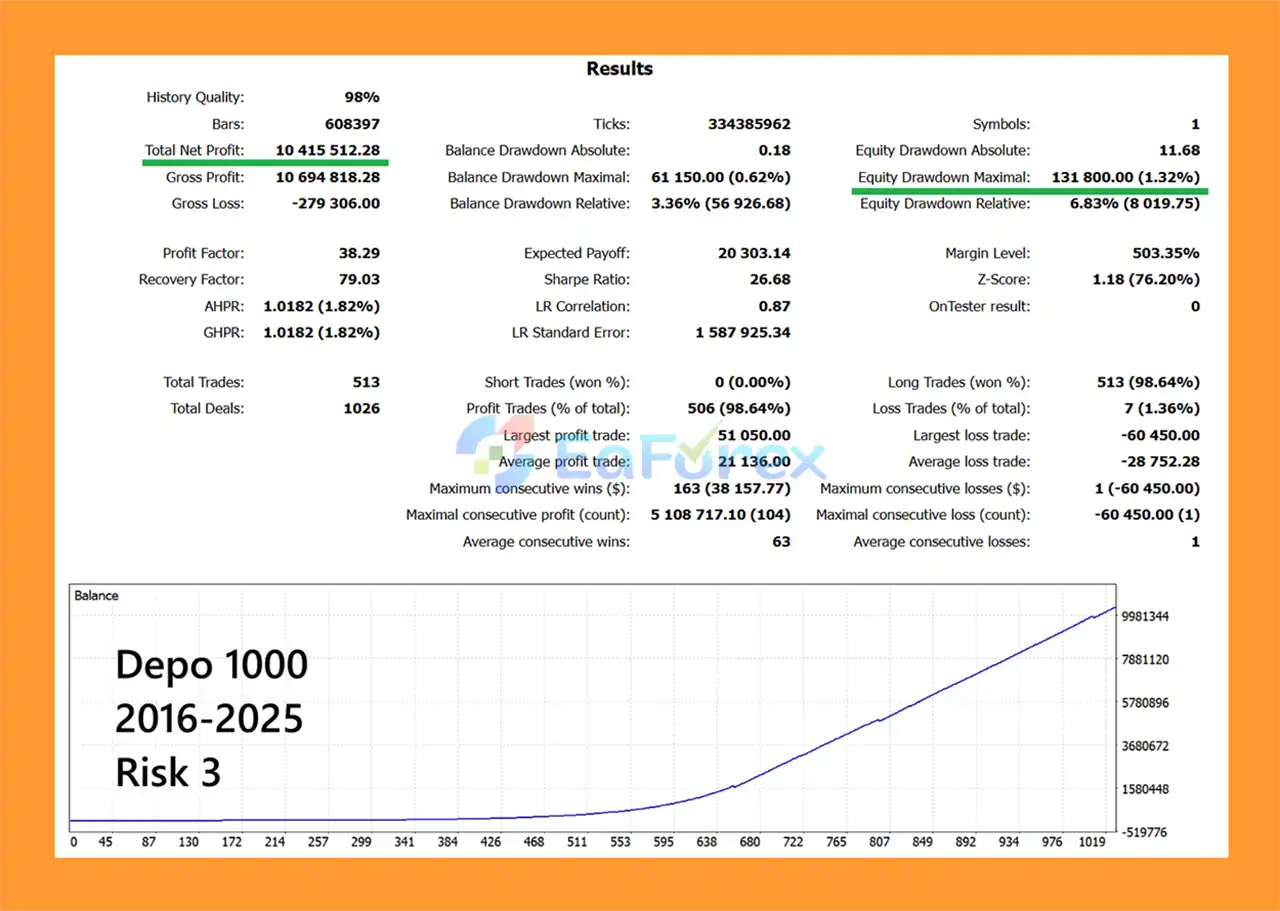Click the Results heading
This screenshot has width=1280, height=911.
click(619, 69)
